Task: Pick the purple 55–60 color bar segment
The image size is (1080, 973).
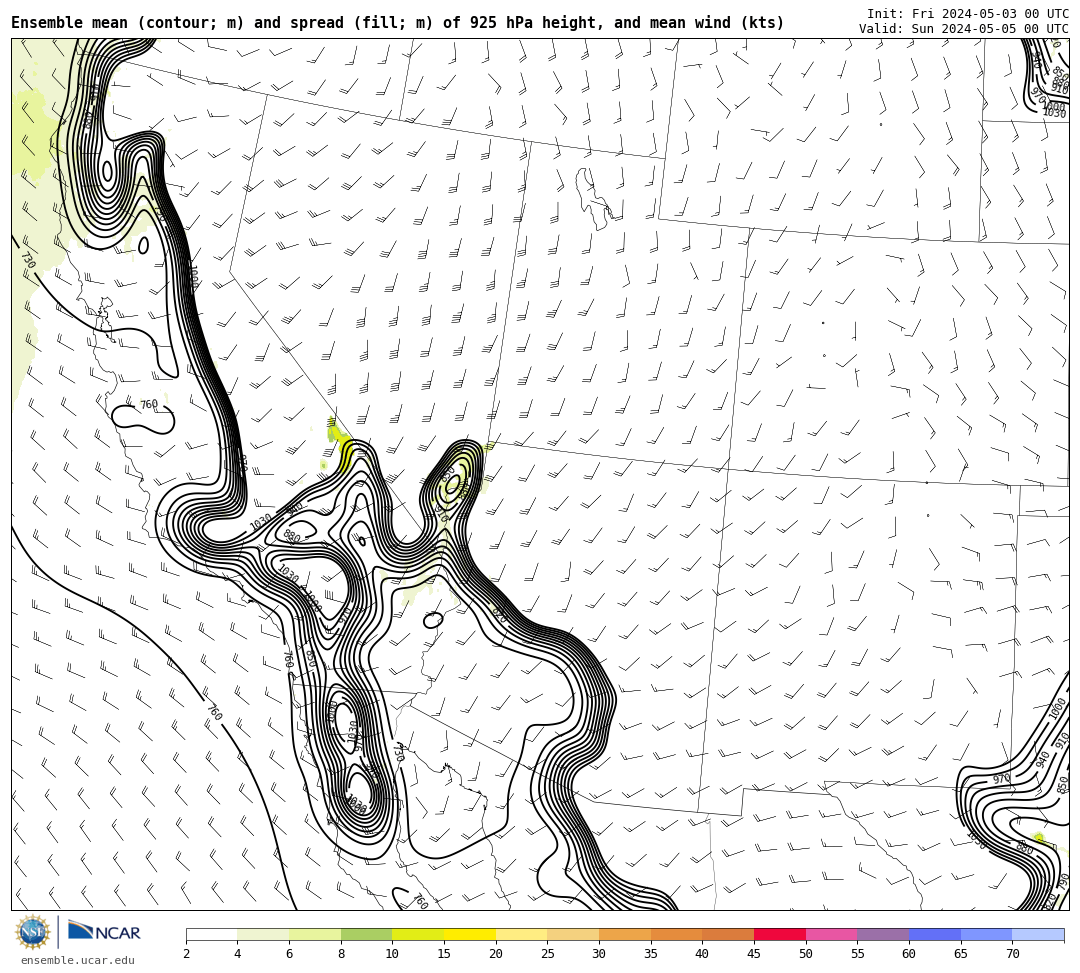Action: 883,934
